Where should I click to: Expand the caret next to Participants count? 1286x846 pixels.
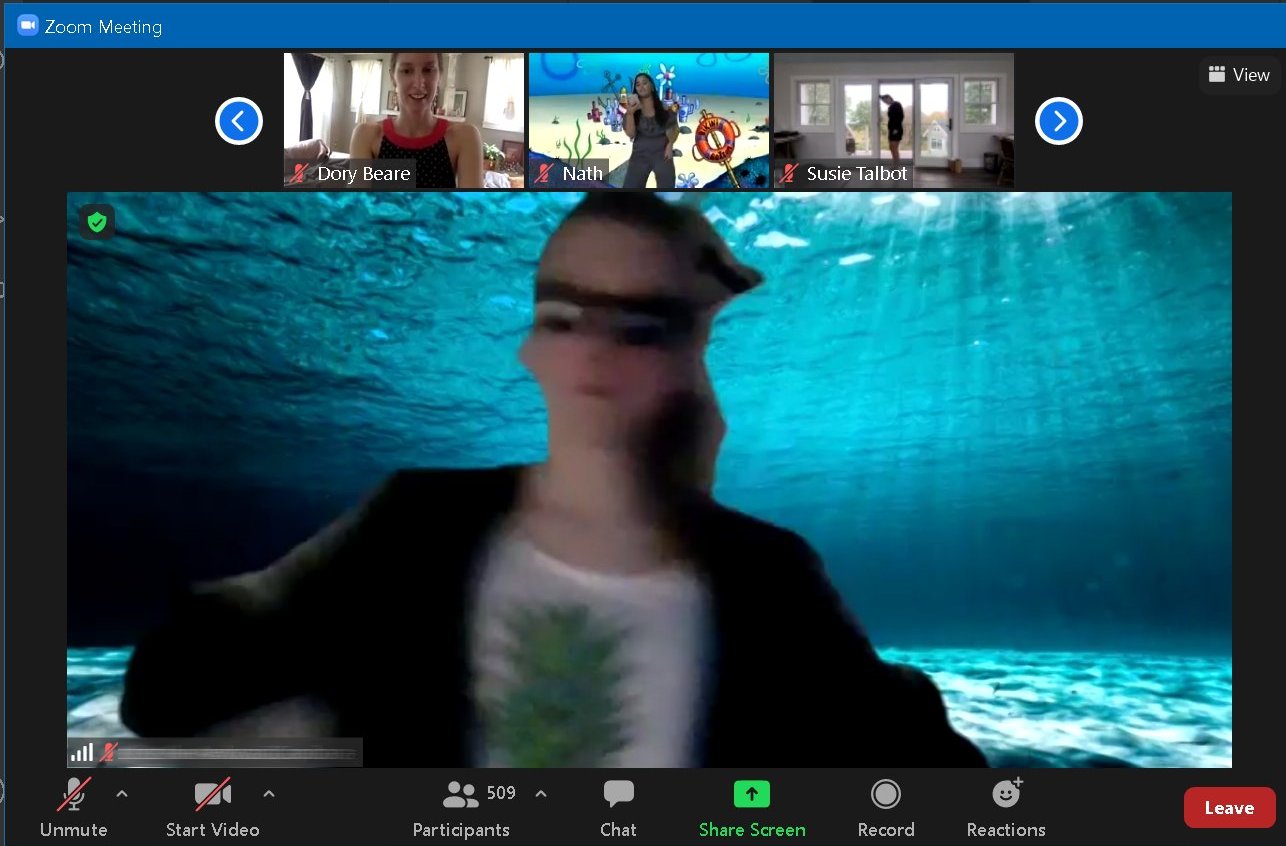541,794
